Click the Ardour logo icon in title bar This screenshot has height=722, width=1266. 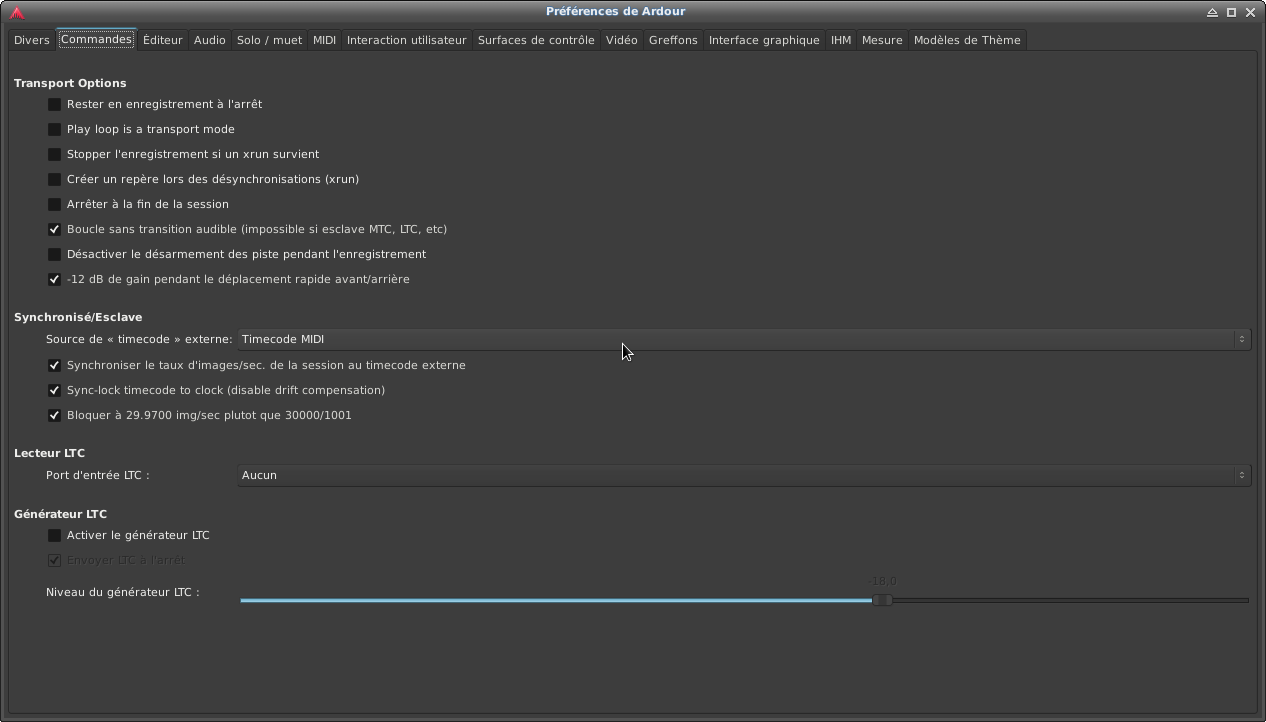coord(17,12)
